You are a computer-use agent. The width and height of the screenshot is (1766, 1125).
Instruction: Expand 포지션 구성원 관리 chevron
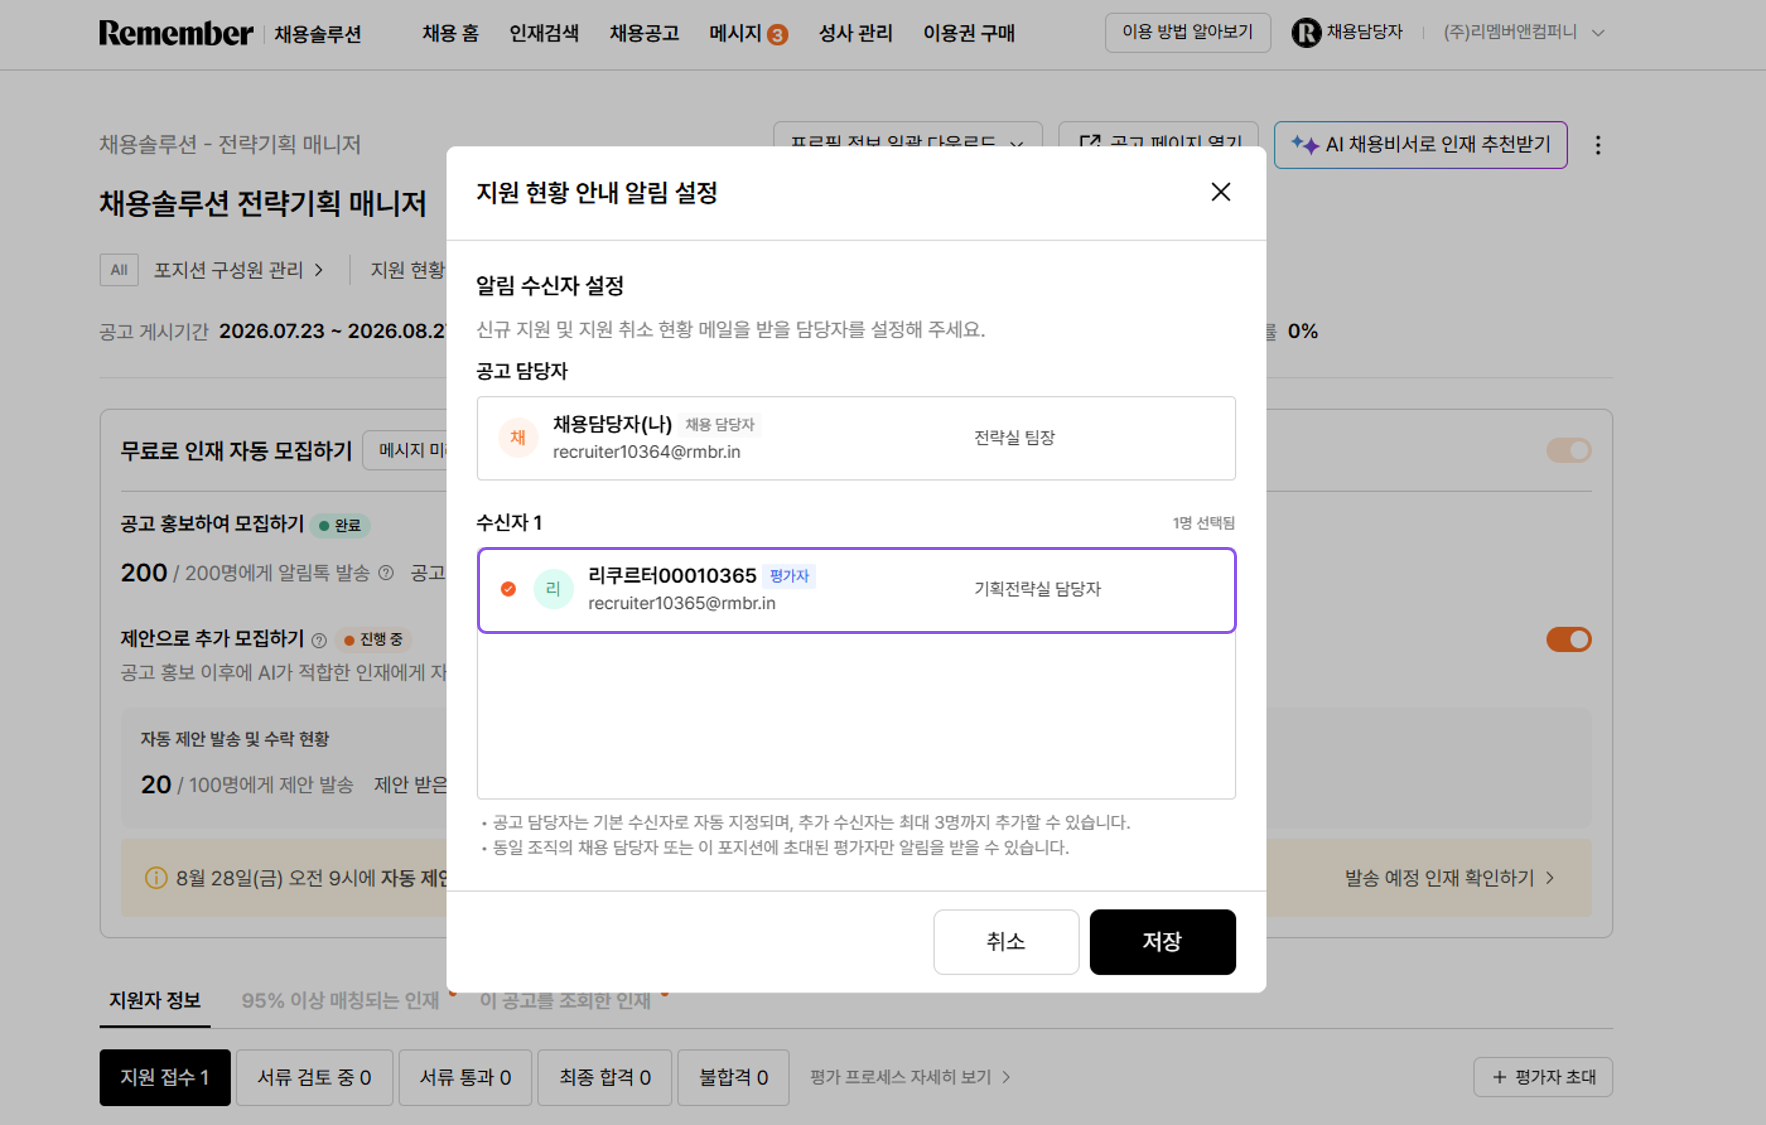click(x=319, y=270)
